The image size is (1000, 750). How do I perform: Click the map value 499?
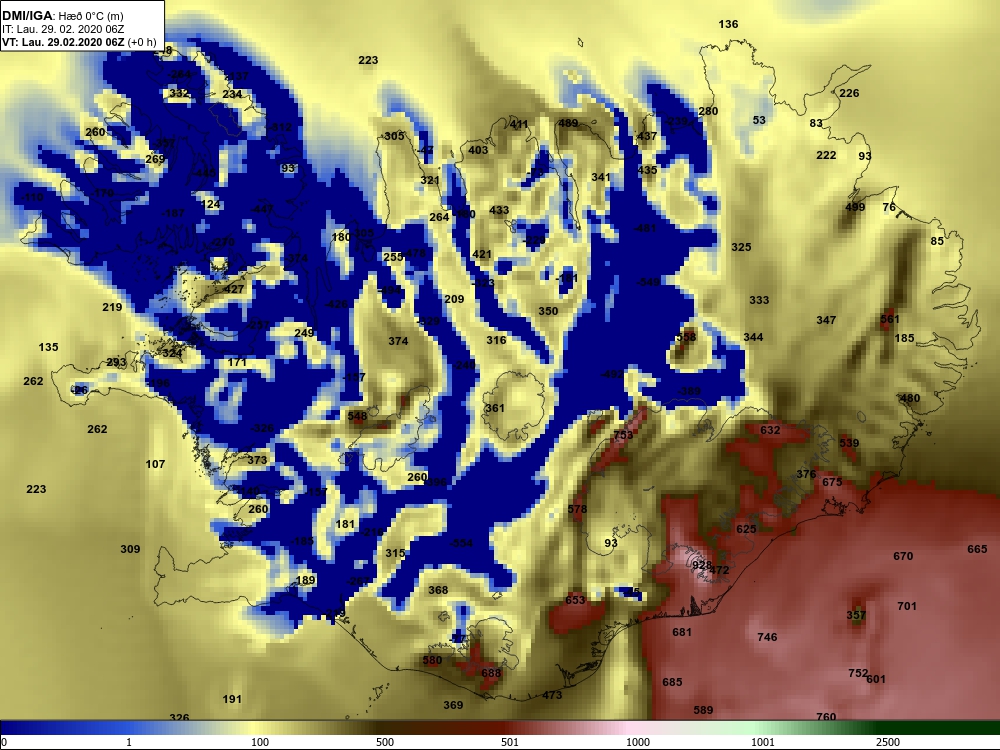tap(855, 207)
